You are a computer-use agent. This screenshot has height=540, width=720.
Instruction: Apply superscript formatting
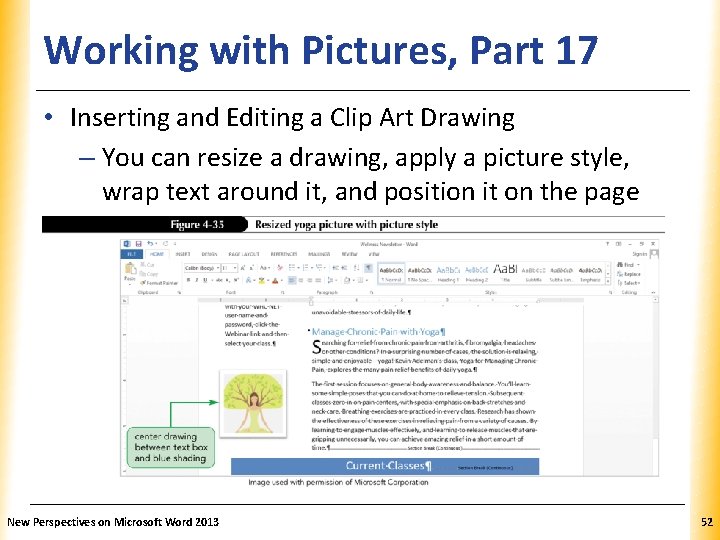point(236,280)
